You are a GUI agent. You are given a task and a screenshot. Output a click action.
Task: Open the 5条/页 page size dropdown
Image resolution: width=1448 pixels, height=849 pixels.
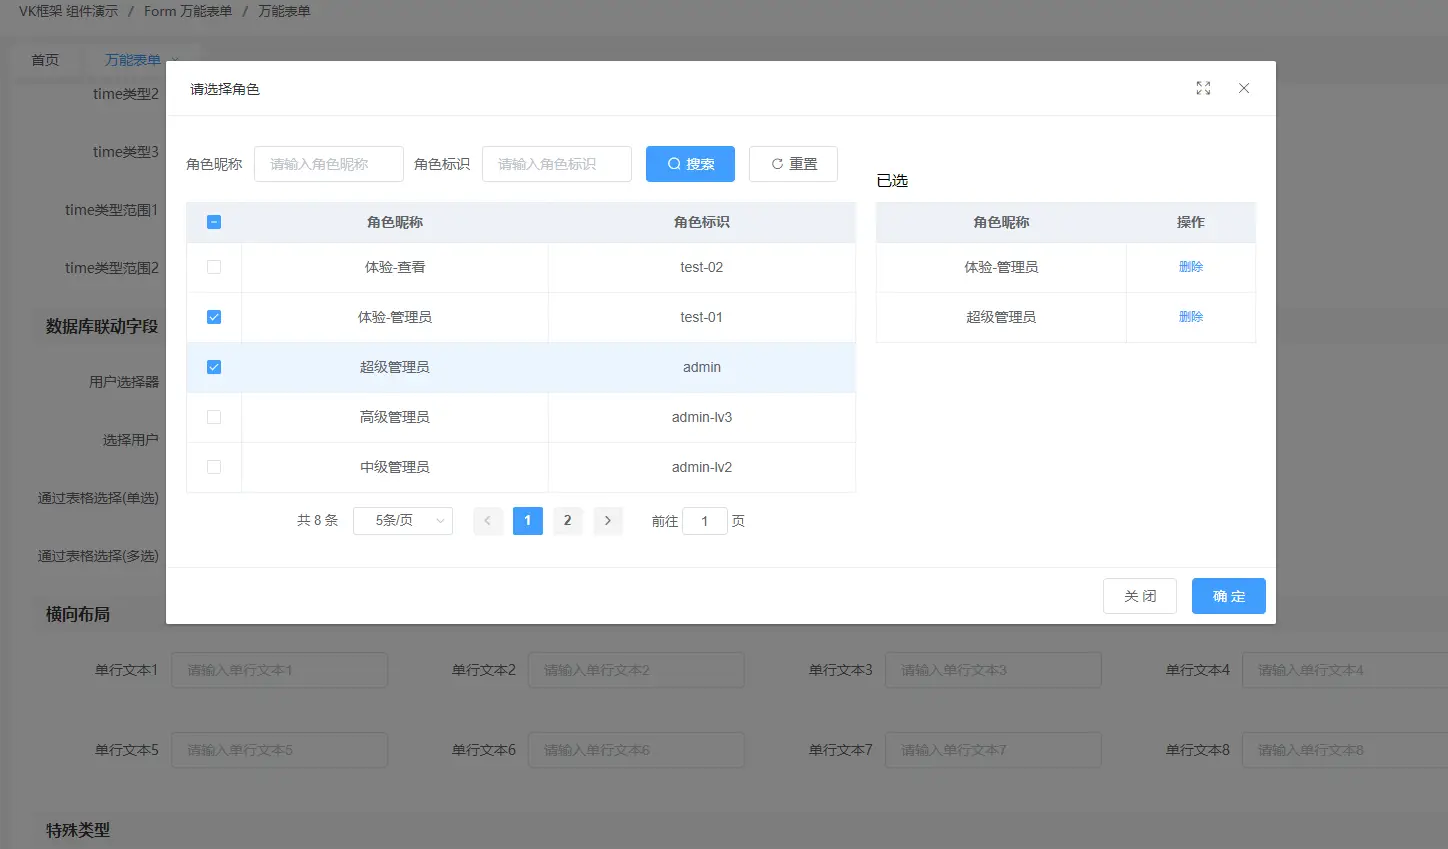tap(403, 521)
